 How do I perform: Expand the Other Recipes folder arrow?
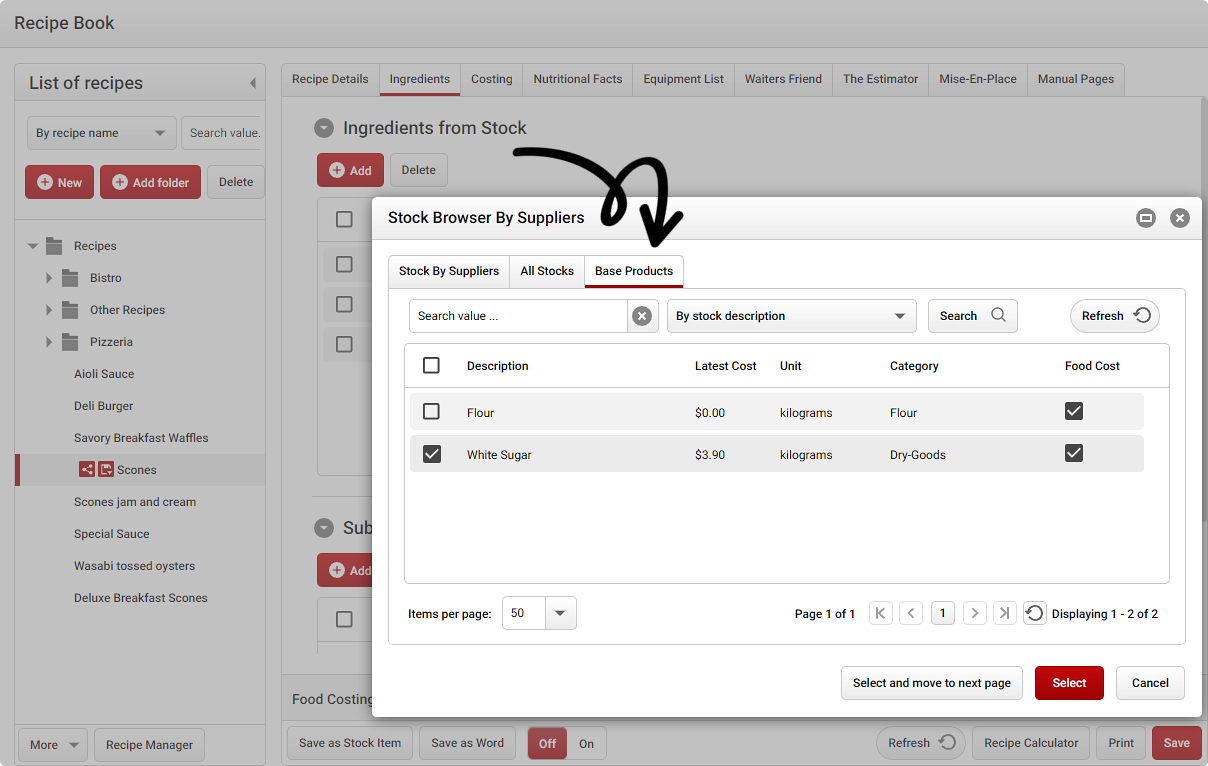(48, 310)
